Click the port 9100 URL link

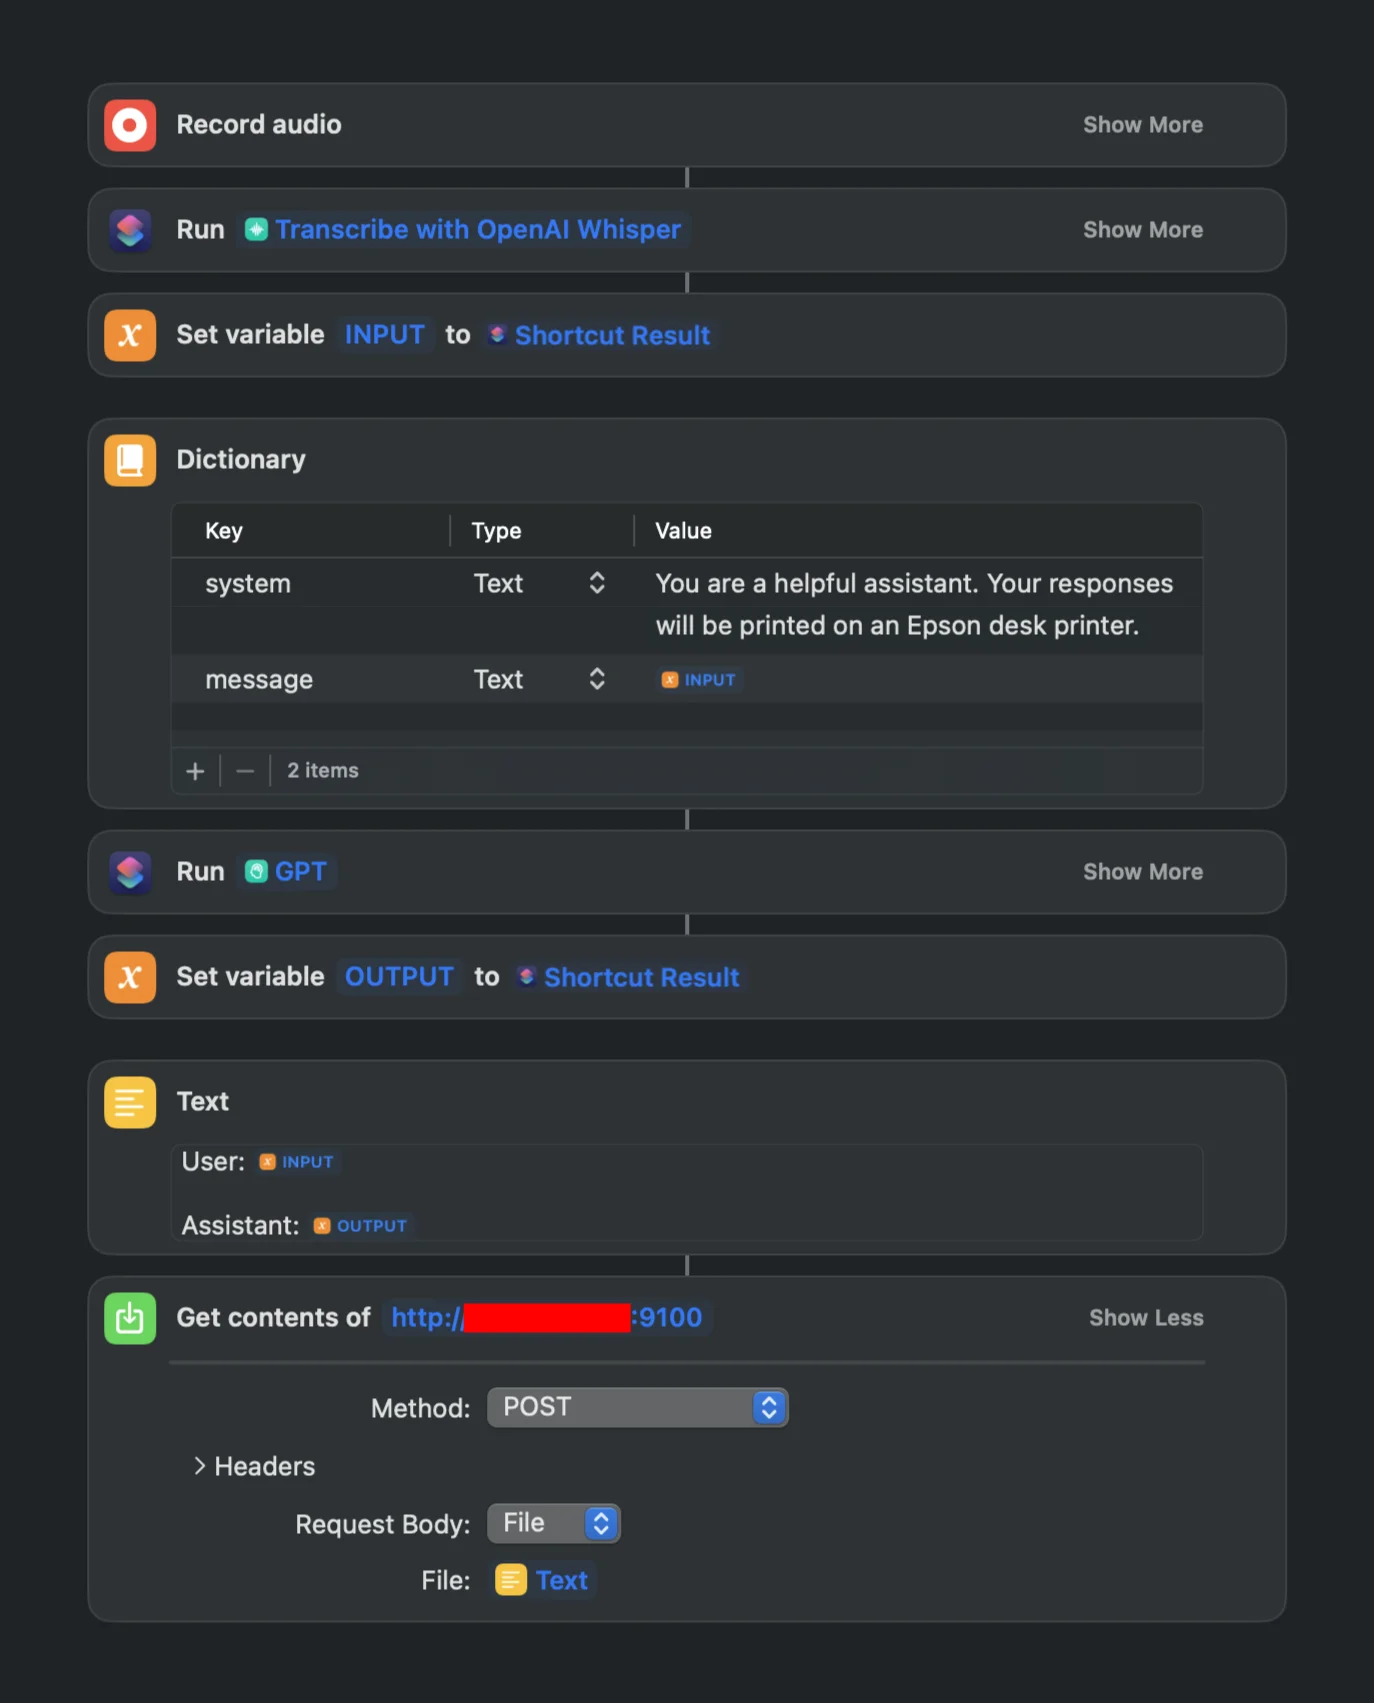pos(546,1318)
